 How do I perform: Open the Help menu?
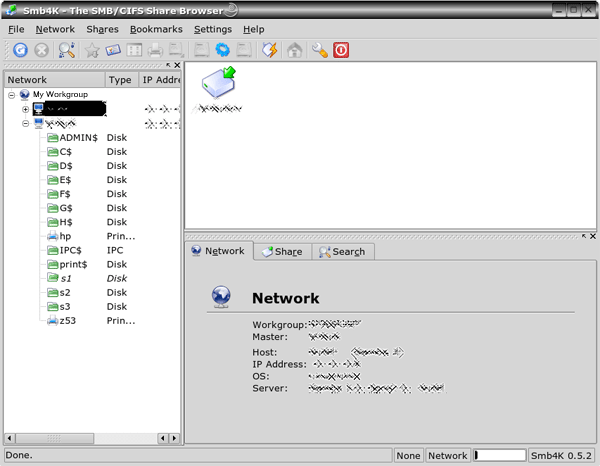pyautogui.click(x=254, y=29)
